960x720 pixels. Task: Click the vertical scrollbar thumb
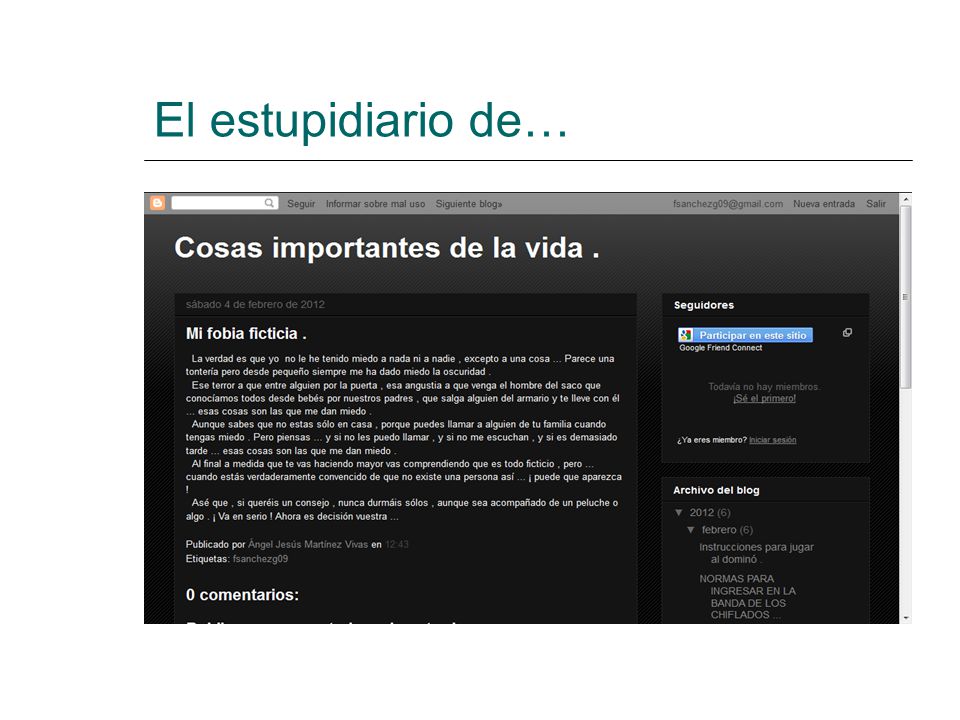[906, 297]
